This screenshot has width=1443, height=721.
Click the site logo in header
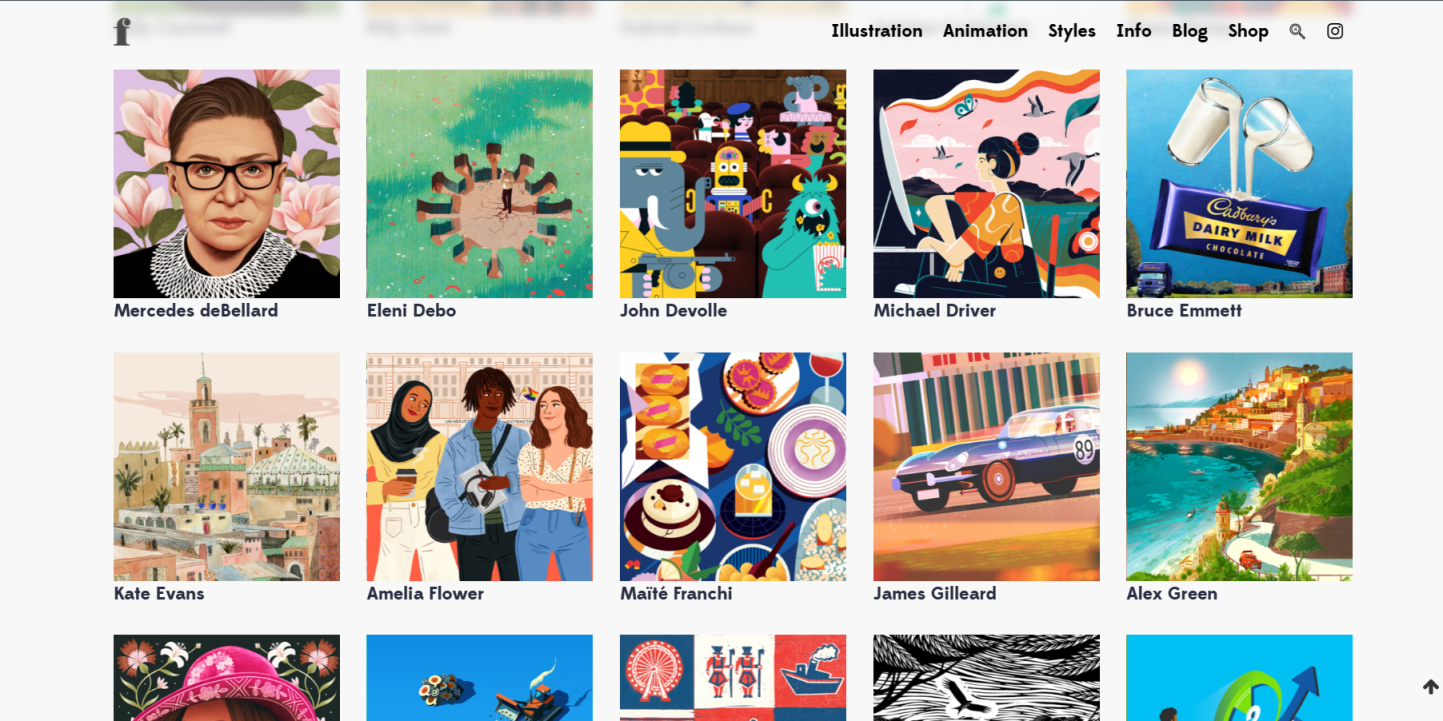122,31
